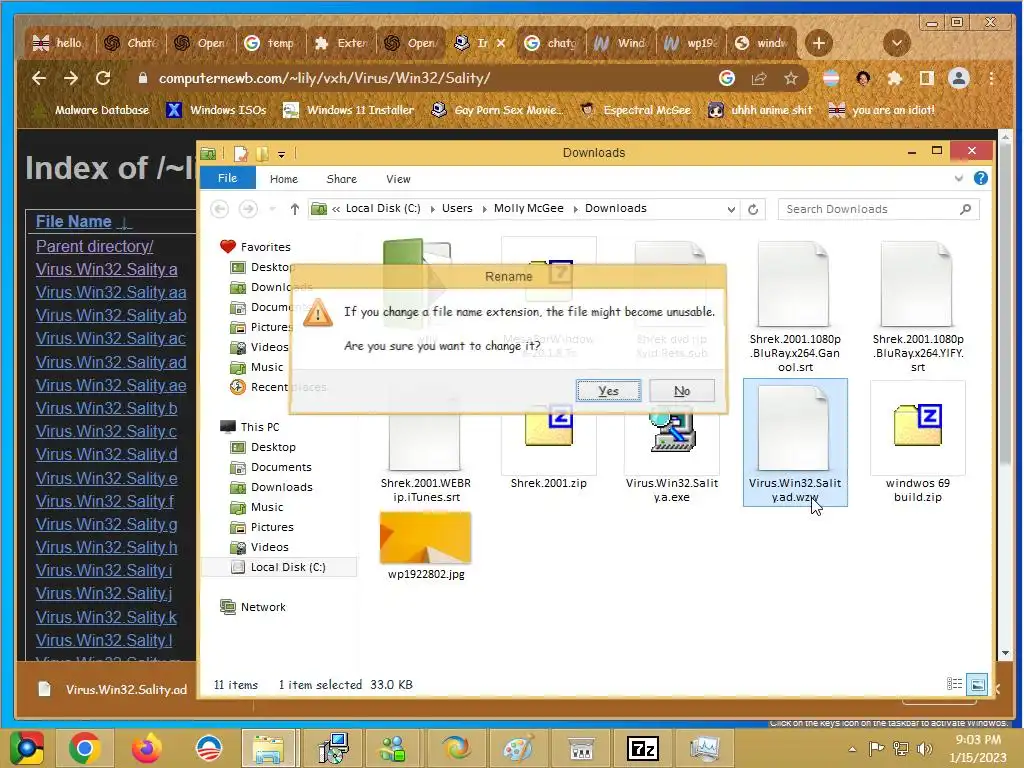Open the File tab in Explorer
The image size is (1024, 768).
[x=227, y=178]
